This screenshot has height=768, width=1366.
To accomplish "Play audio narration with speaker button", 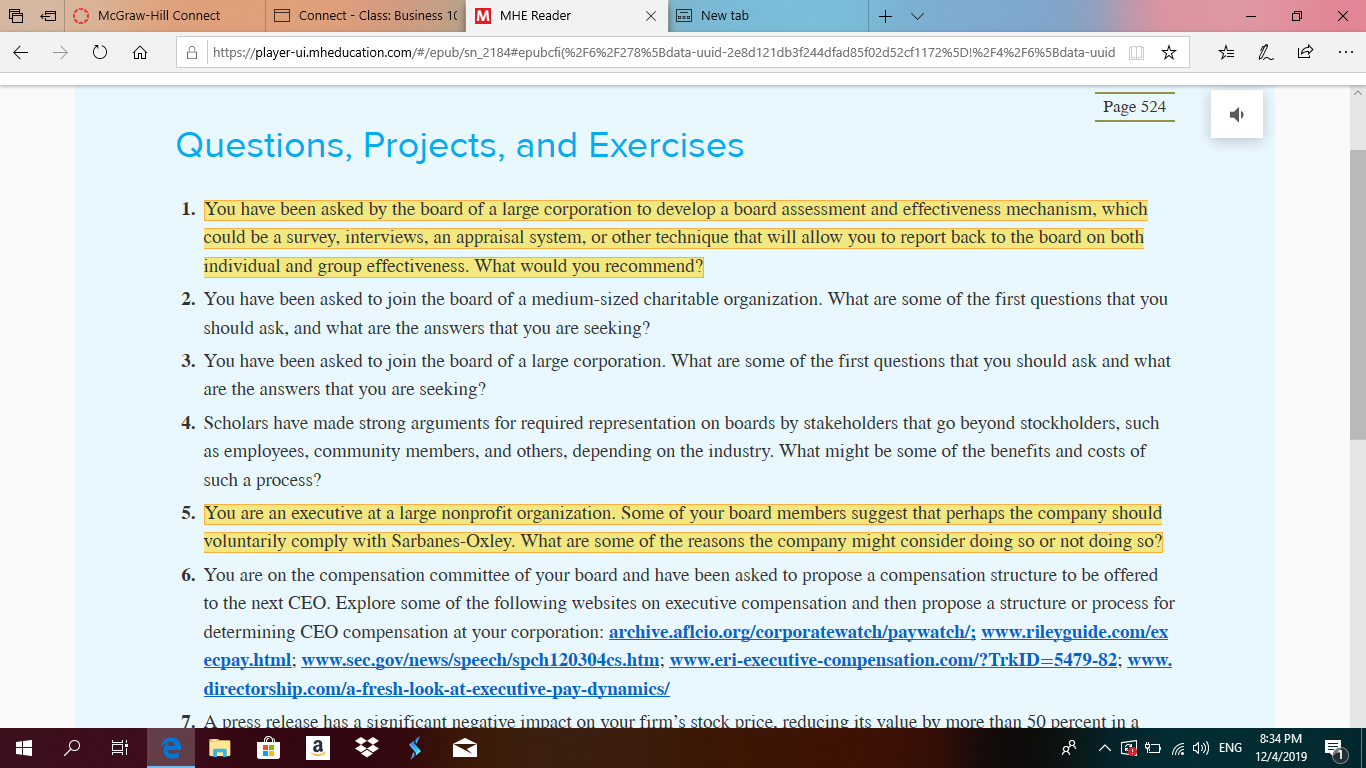I will point(1237,114).
